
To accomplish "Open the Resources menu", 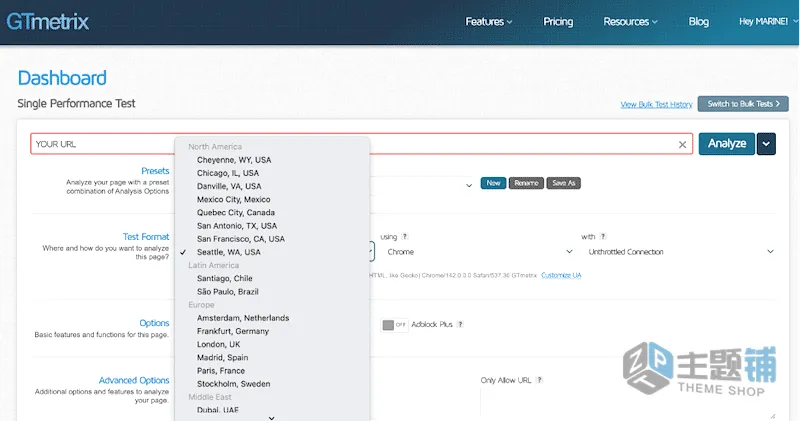I will tap(631, 21).
